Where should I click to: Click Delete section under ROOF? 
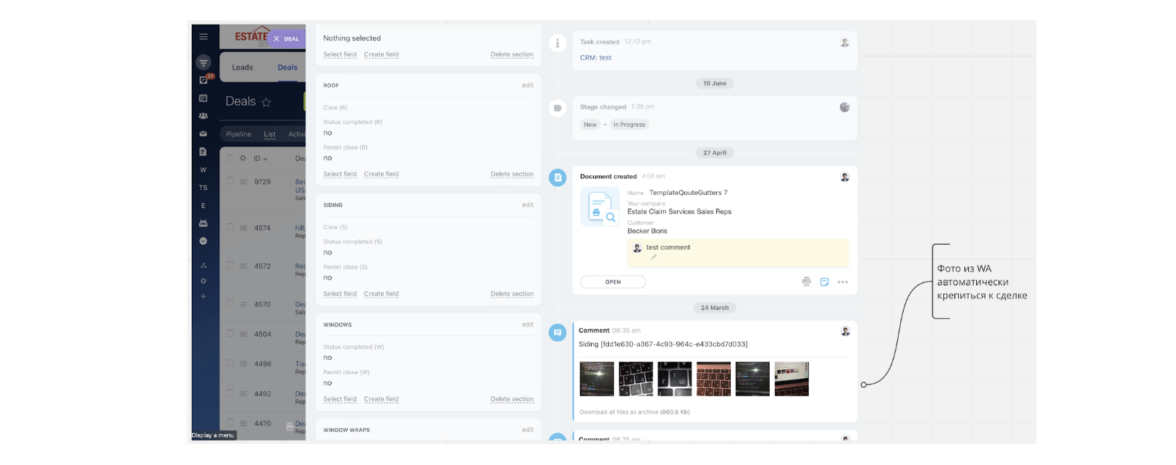(511, 174)
